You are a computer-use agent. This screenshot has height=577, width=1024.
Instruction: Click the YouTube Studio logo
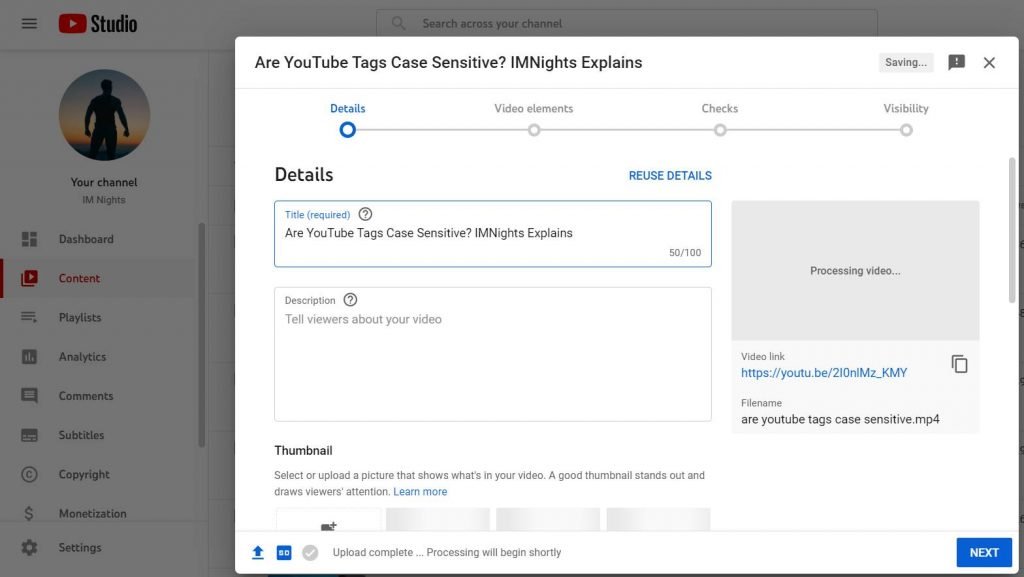pos(98,23)
